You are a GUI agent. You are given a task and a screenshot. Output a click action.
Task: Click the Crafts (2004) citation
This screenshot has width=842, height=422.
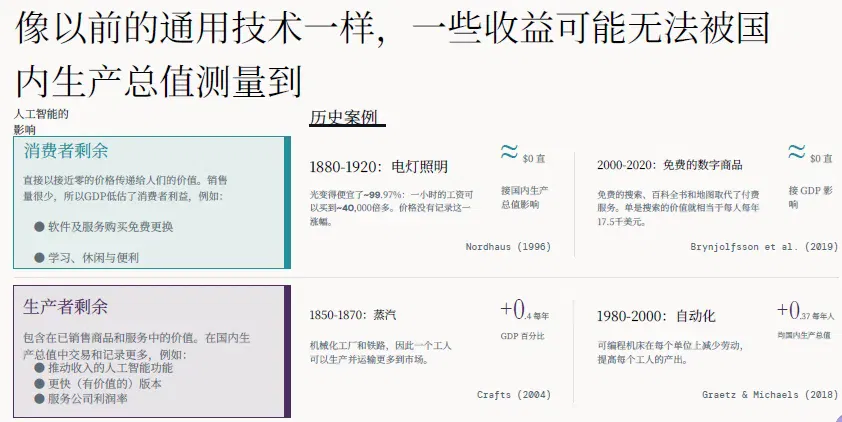[514, 395]
